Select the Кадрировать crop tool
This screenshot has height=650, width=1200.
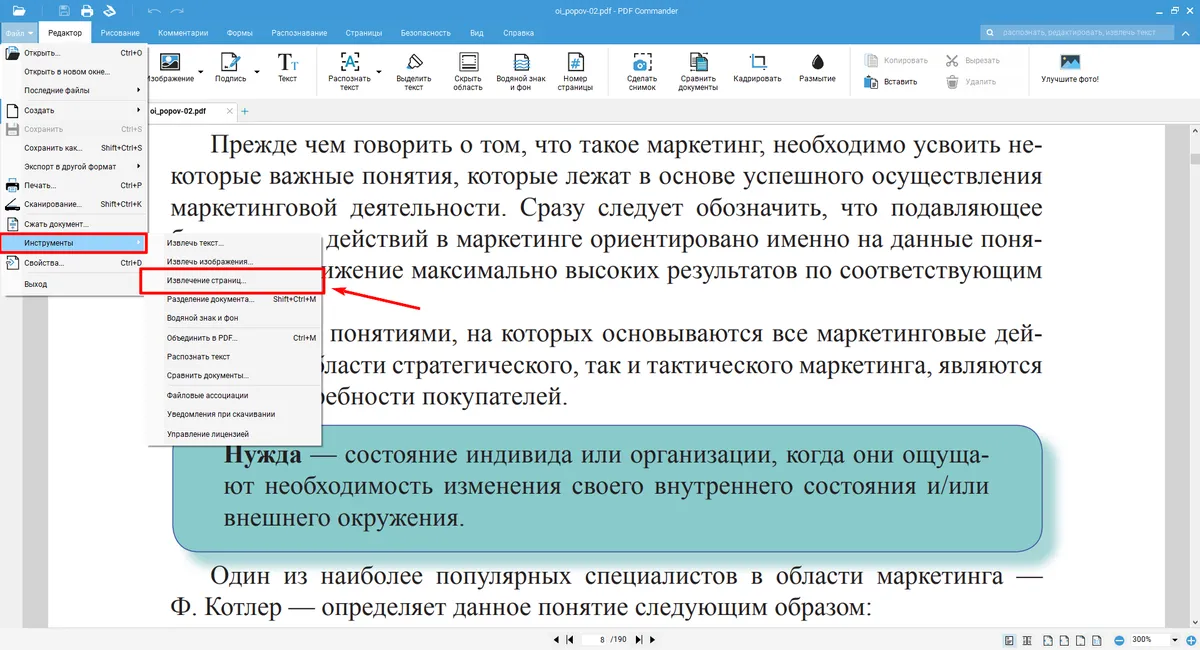pos(757,70)
